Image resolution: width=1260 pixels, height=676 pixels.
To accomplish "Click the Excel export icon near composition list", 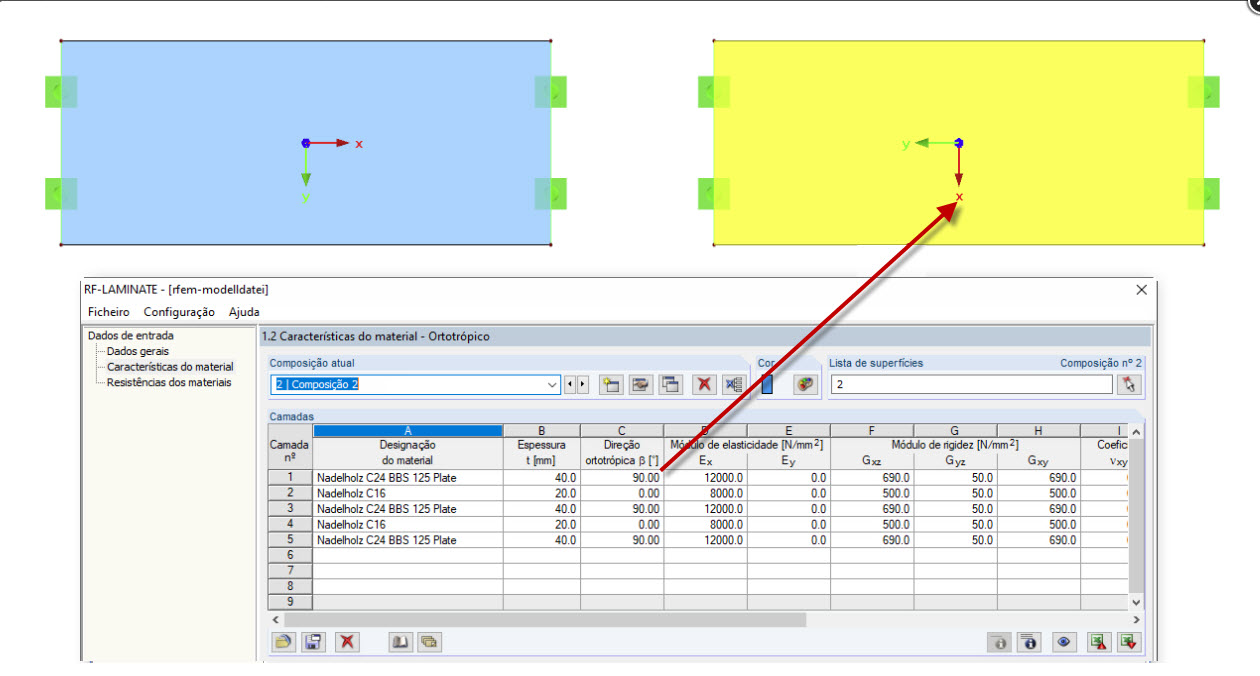I will (x=733, y=384).
